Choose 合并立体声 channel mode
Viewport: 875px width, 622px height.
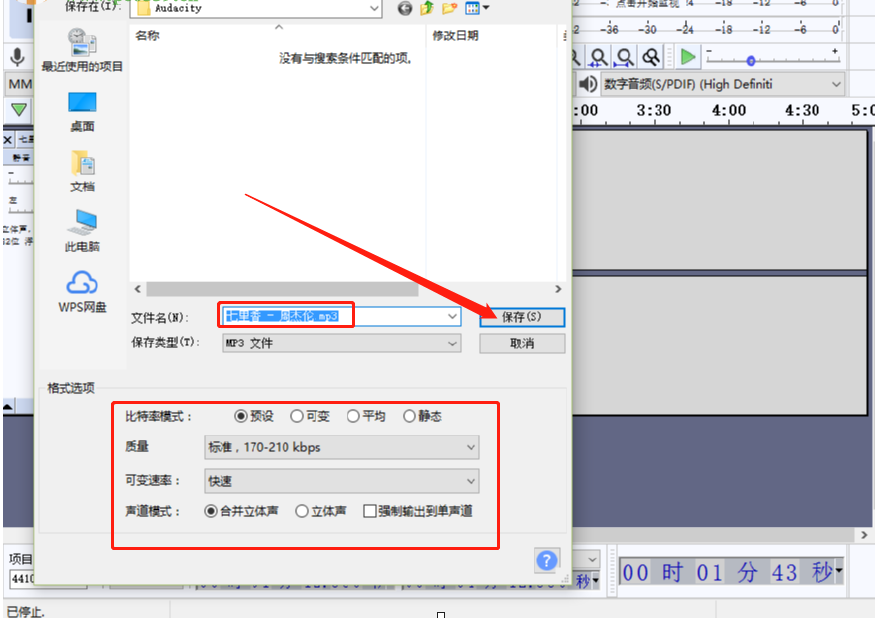pyautogui.click(x=241, y=511)
